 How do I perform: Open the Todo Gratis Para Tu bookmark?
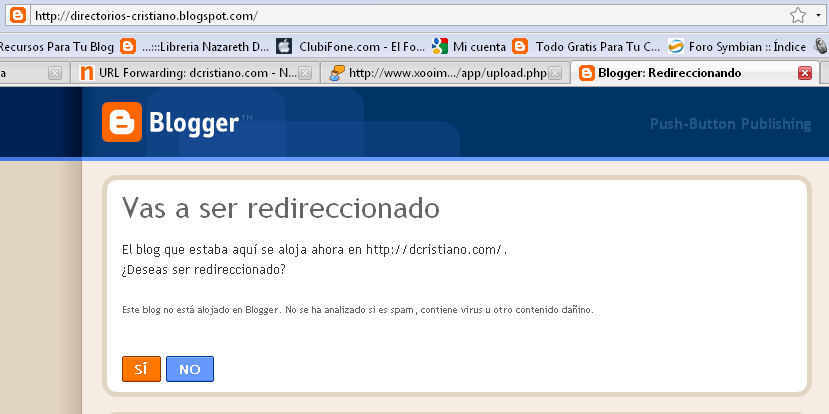(598, 47)
